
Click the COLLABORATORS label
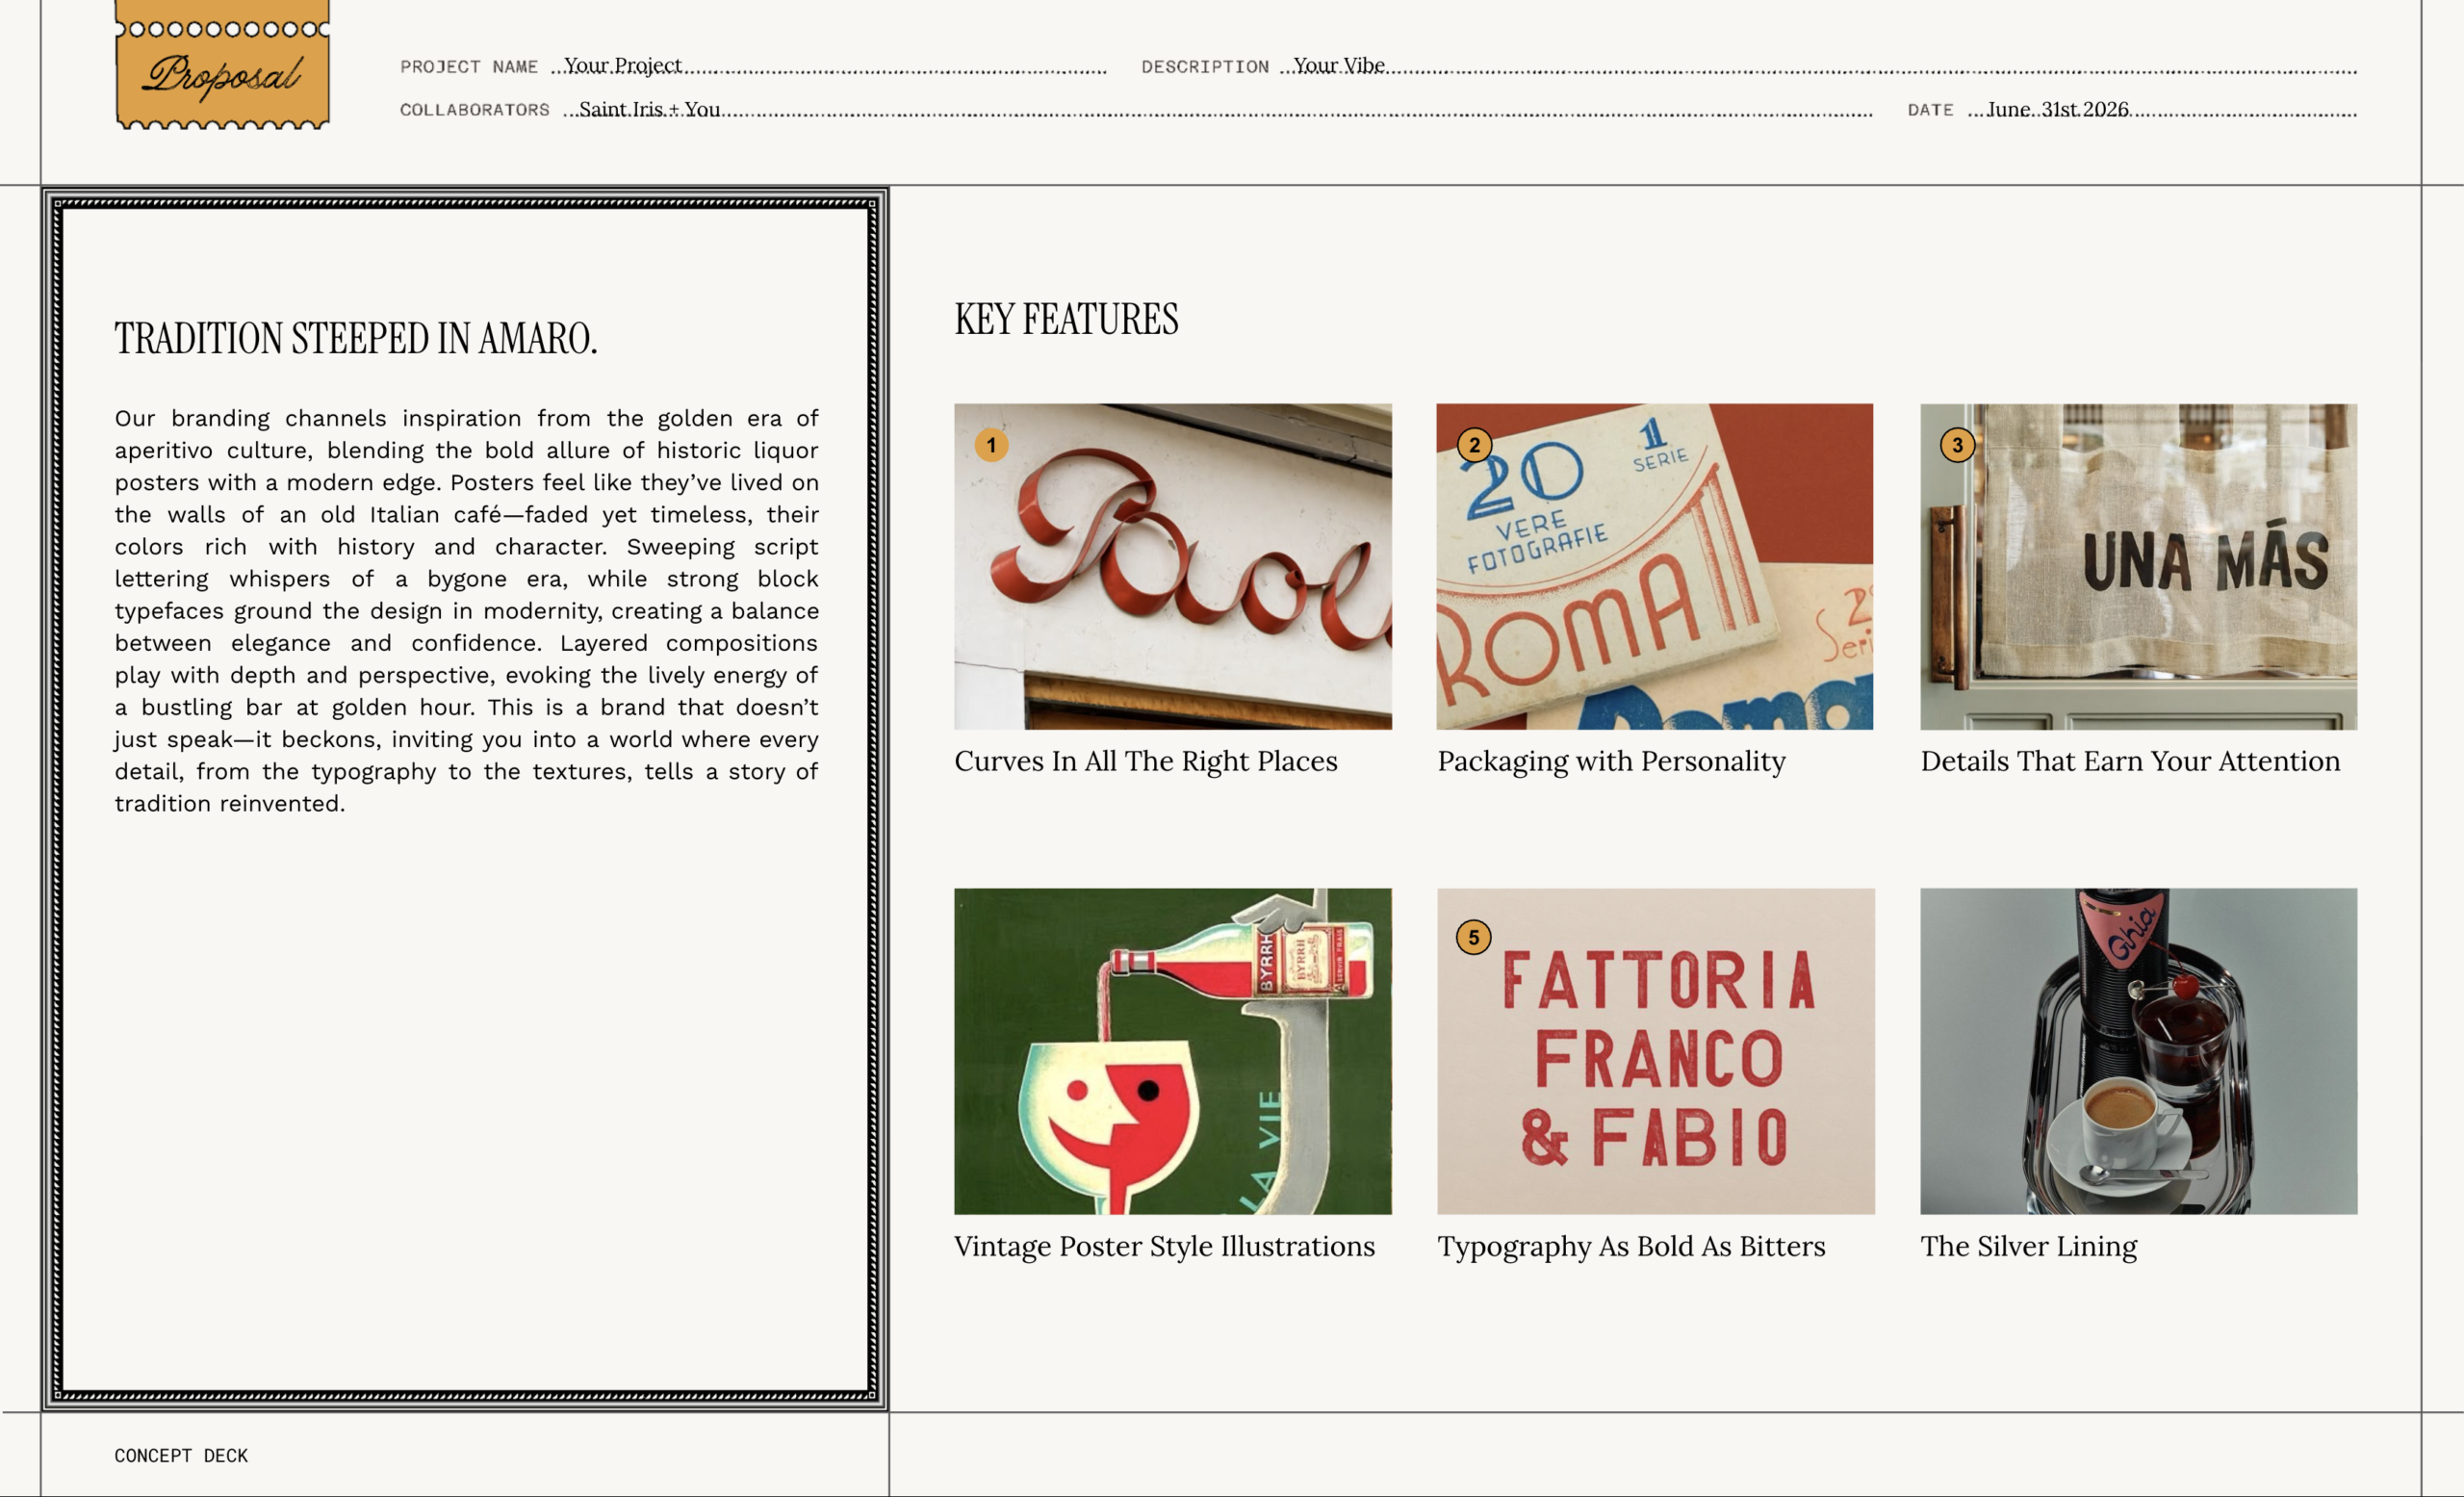(475, 110)
